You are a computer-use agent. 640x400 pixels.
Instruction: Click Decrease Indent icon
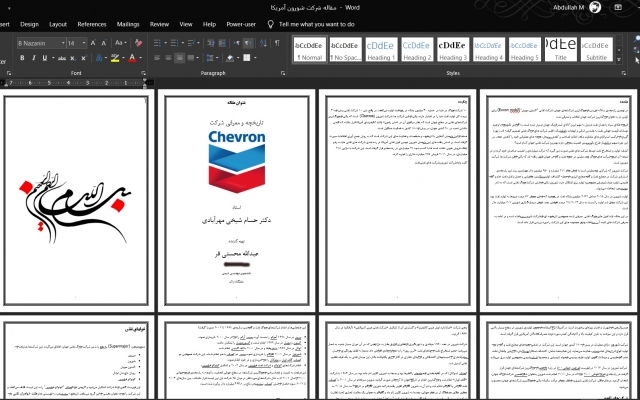(211, 43)
